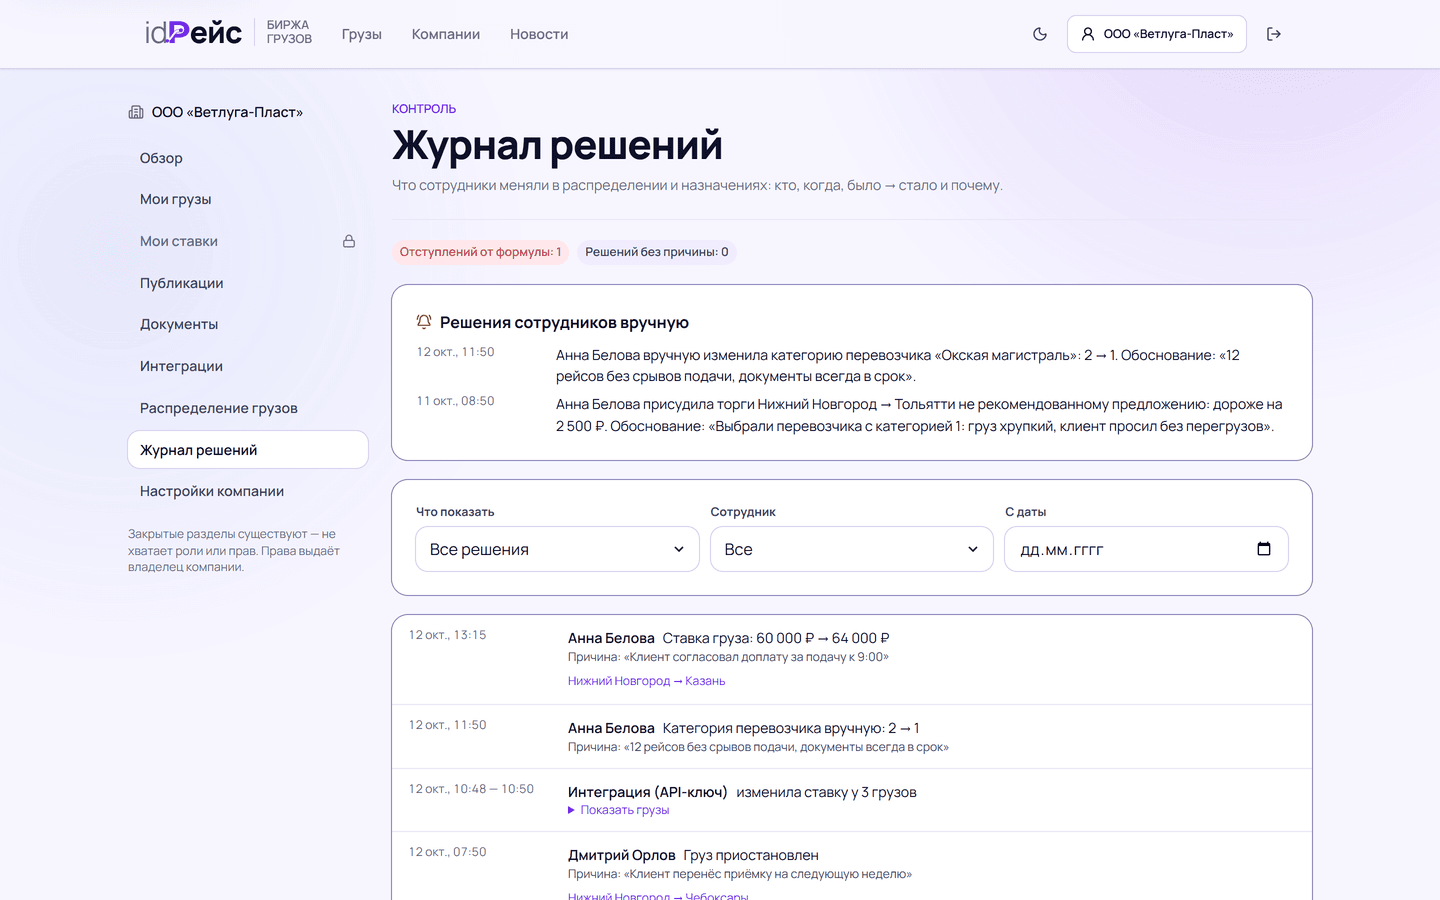Open the Нижний Новгород → Казань route link
This screenshot has height=900, width=1440.
pyautogui.click(x=647, y=681)
